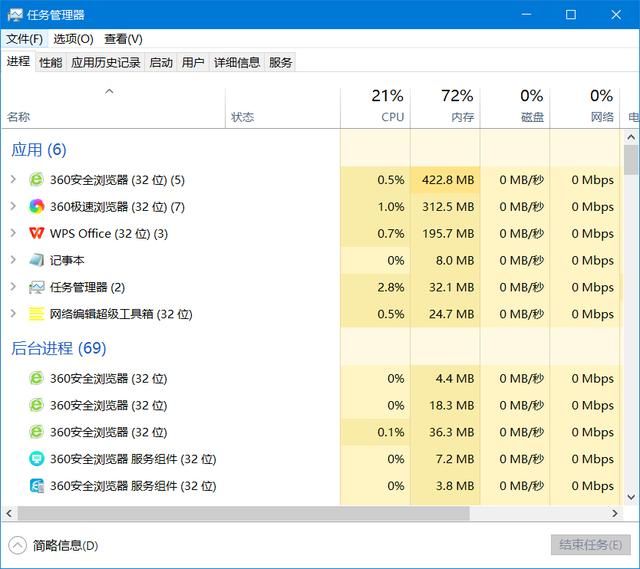Sort by the 0% 磁盘 column header
The width and height of the screenshot is (640, 569).
(515, 108)
